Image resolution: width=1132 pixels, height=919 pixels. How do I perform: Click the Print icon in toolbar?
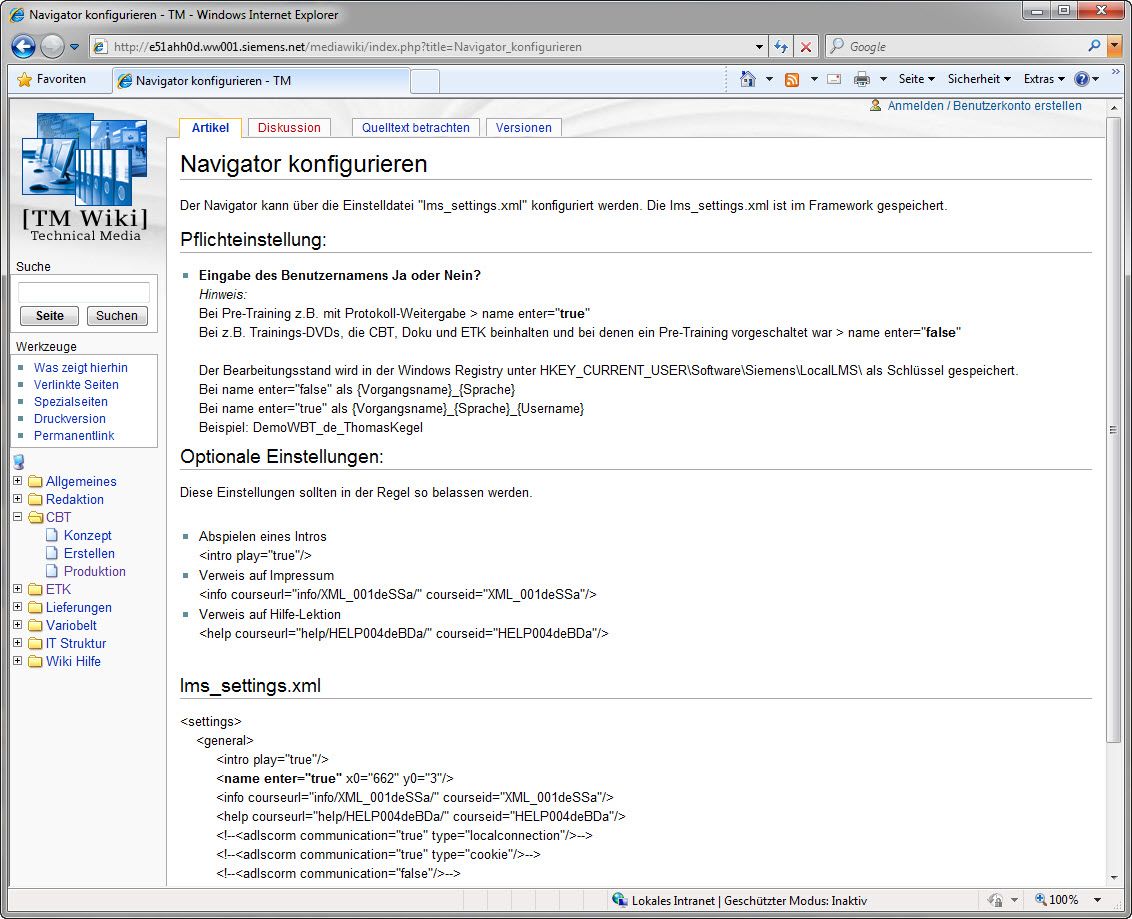coord(861,79)
